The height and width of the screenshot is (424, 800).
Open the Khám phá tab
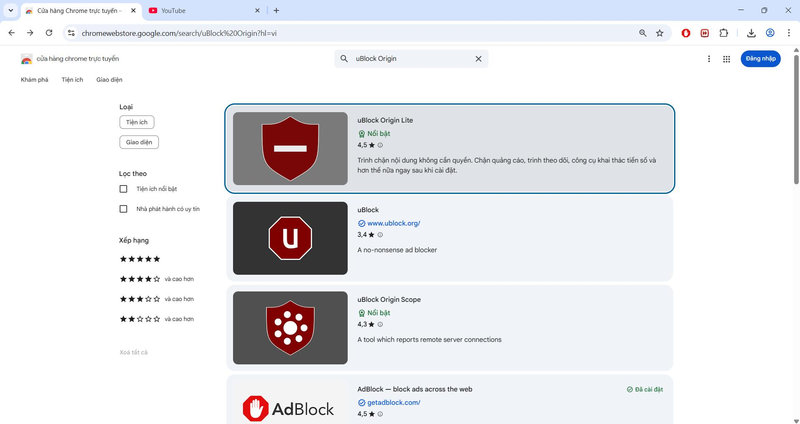coord(34,80)
